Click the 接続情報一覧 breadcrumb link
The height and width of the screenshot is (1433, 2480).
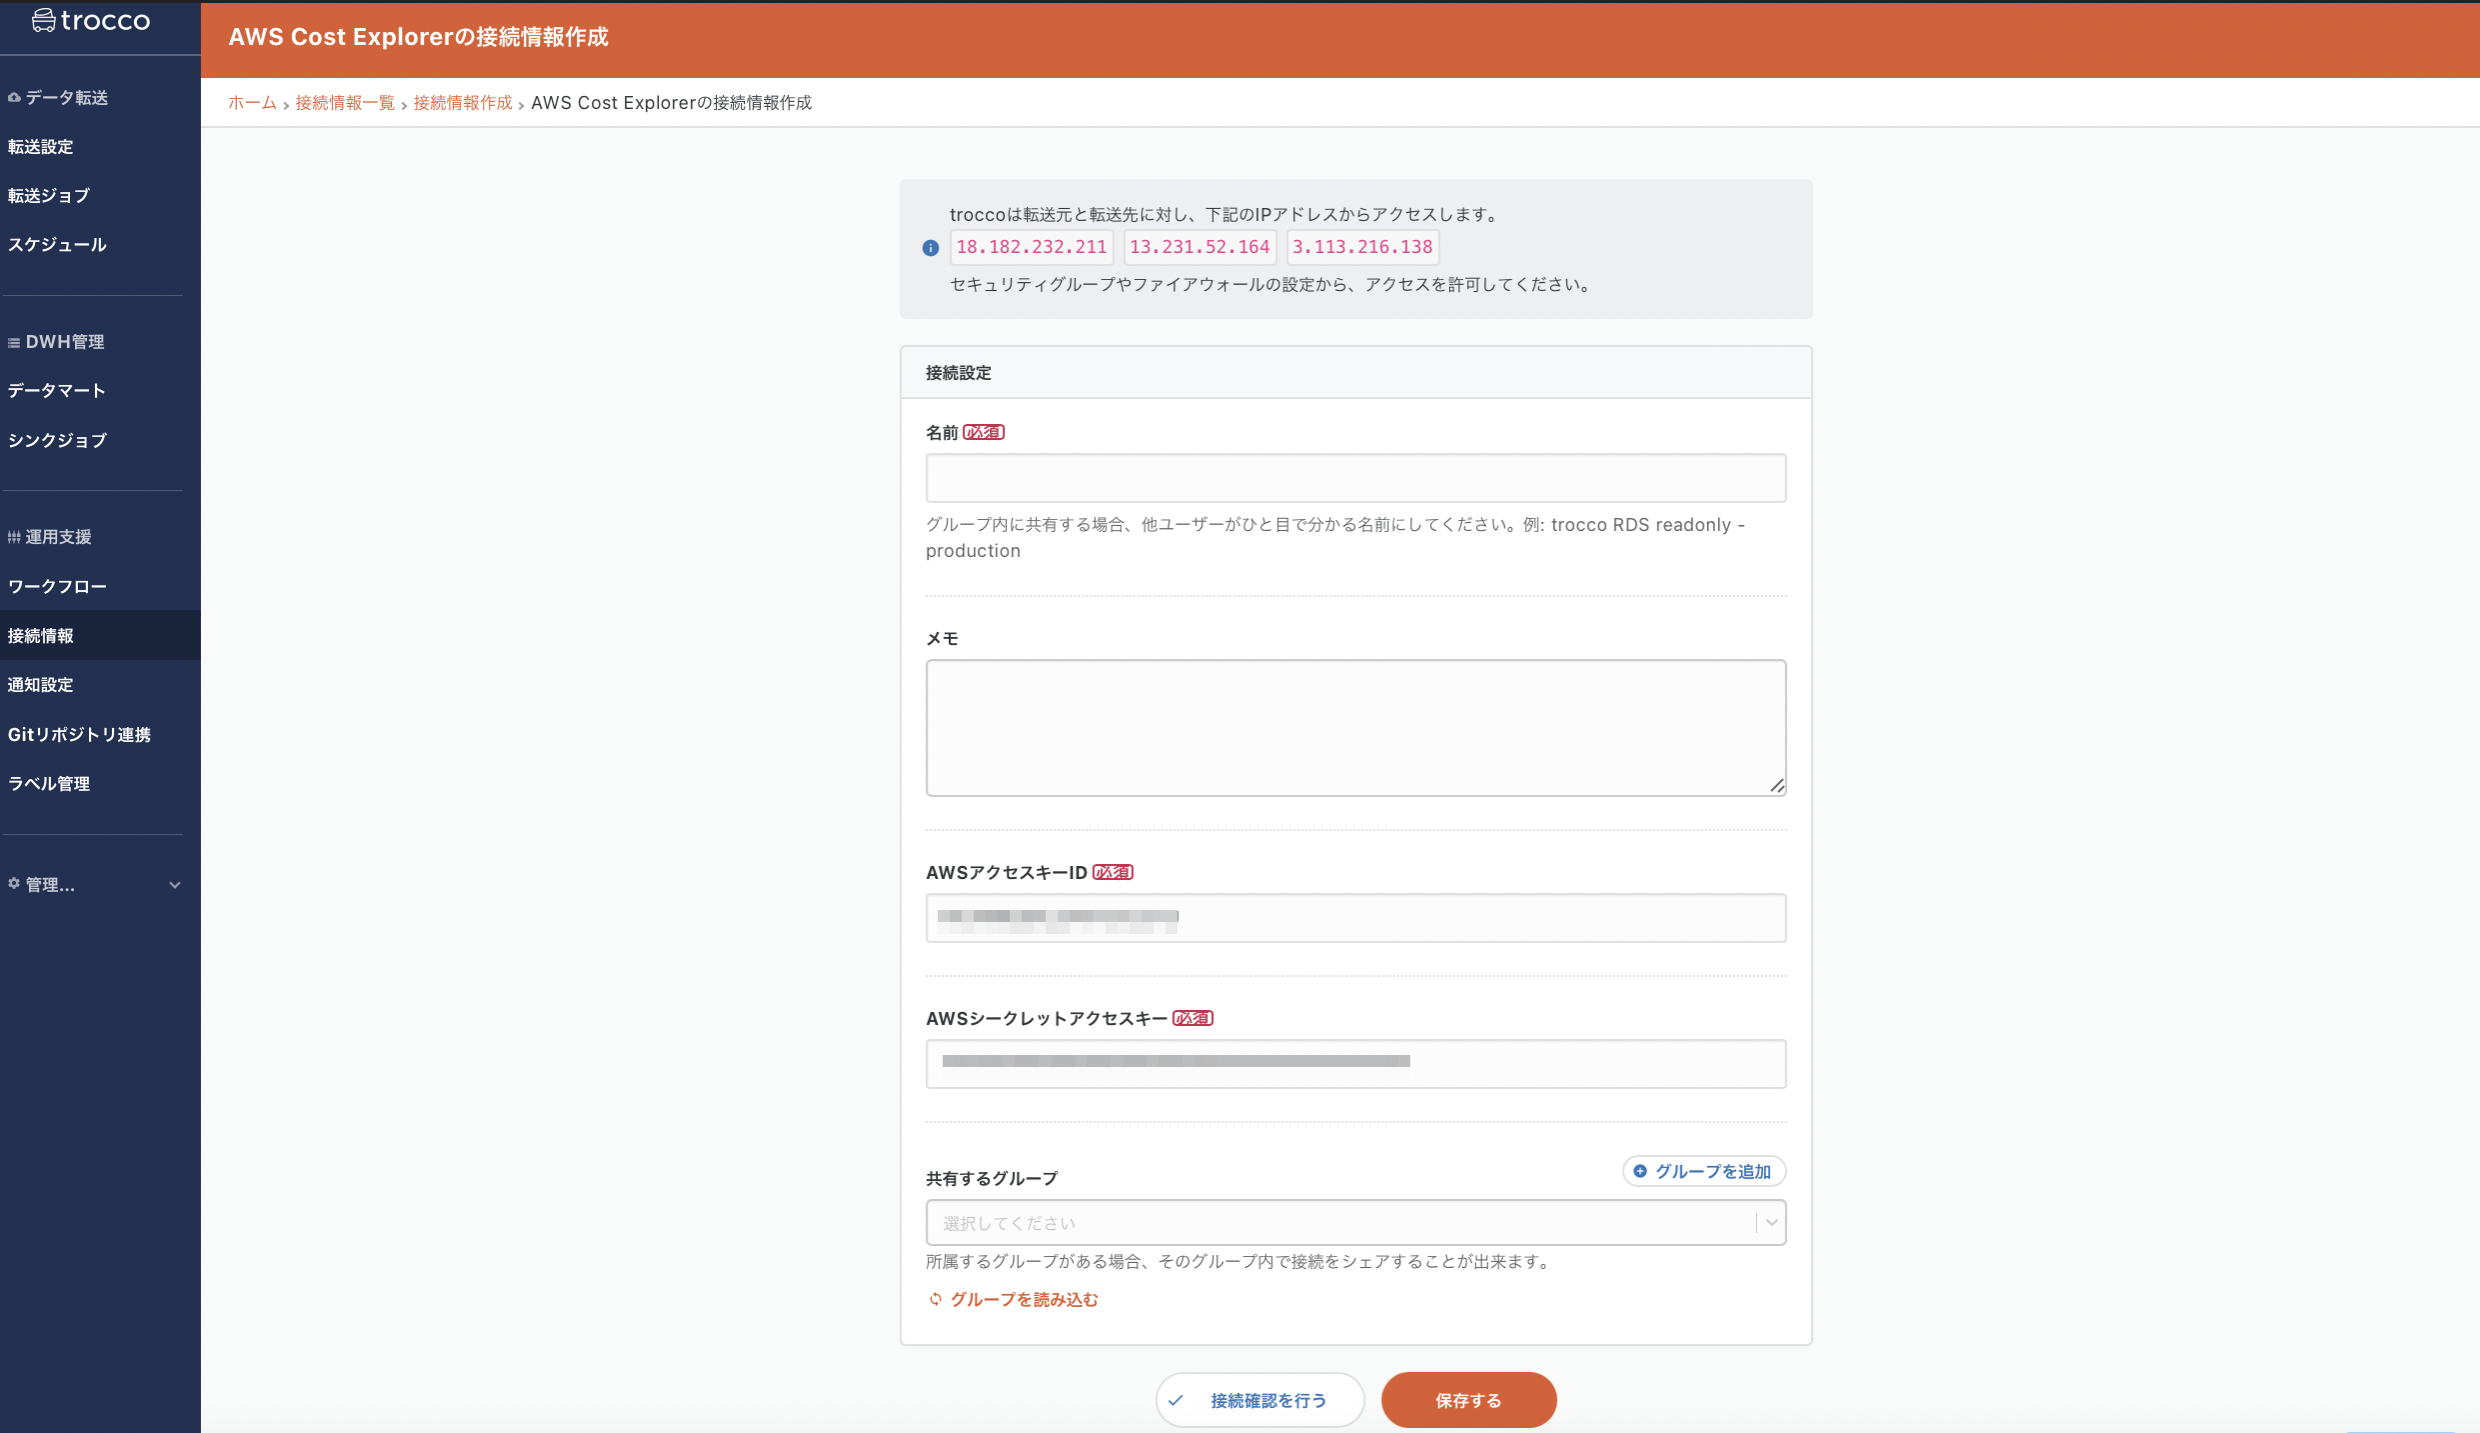345,103
